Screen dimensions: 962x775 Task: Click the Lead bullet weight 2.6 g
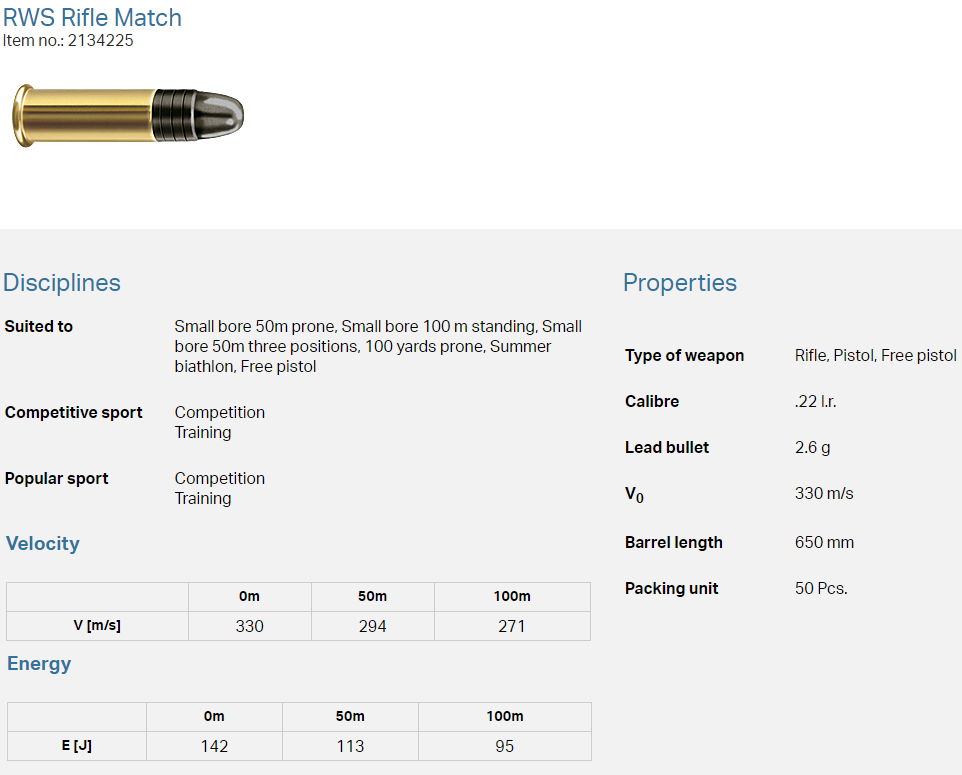point(812,448)
